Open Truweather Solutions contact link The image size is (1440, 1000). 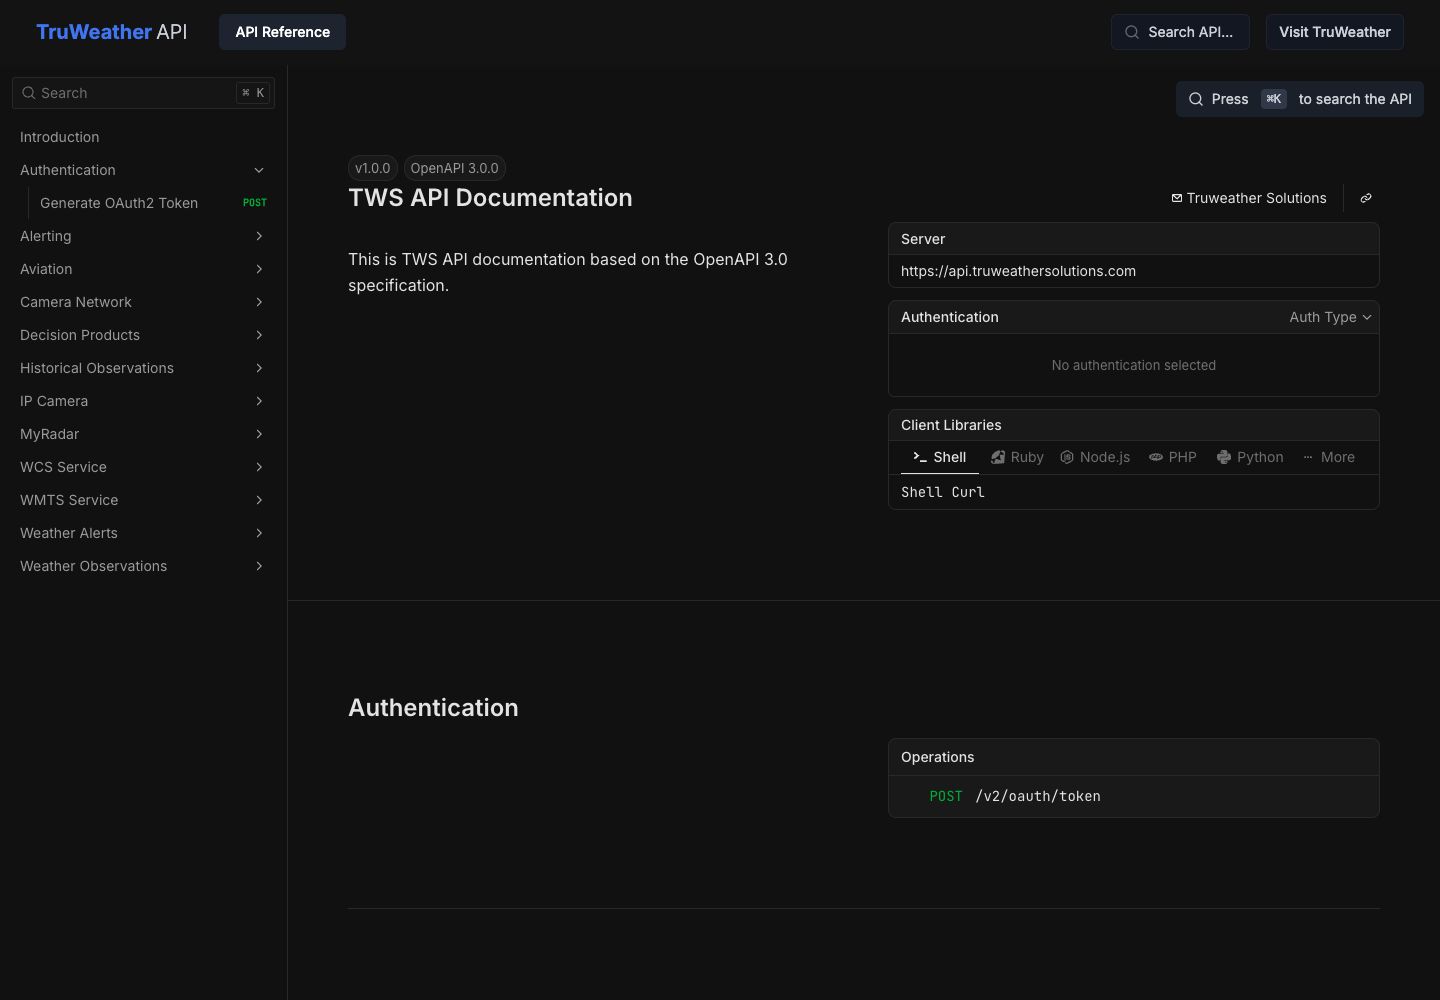pos(1249,198)
